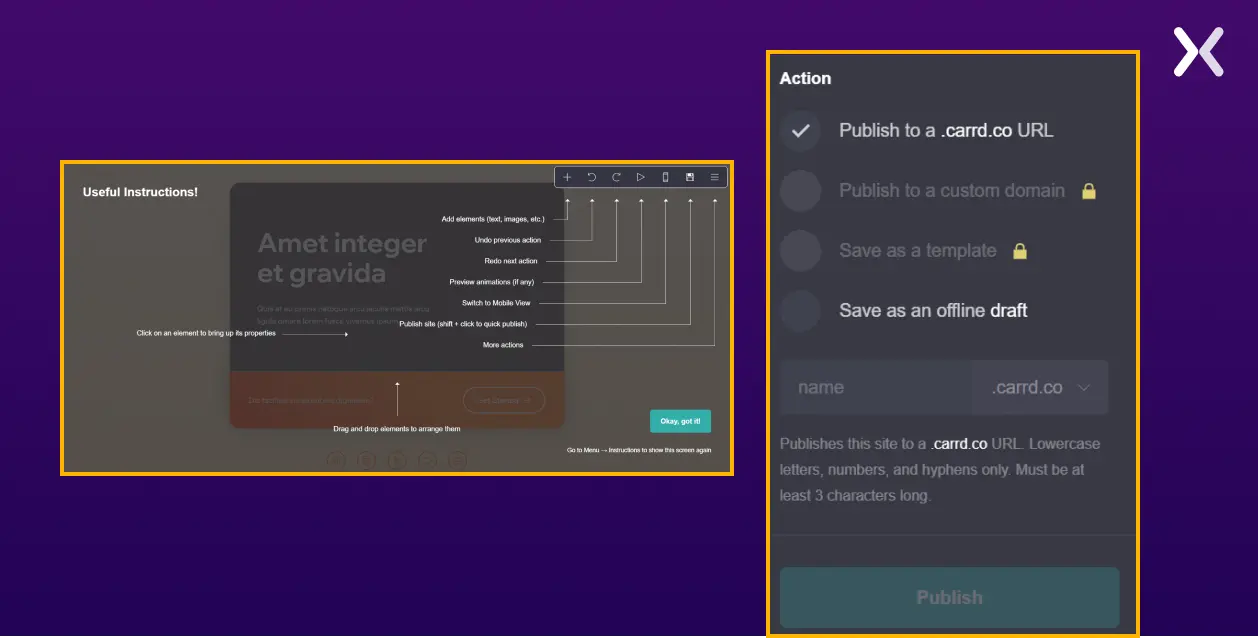This screenshot has width=1258, height=638.
Task: Select the 'Save as a template' radio
Action: (800, 251)
